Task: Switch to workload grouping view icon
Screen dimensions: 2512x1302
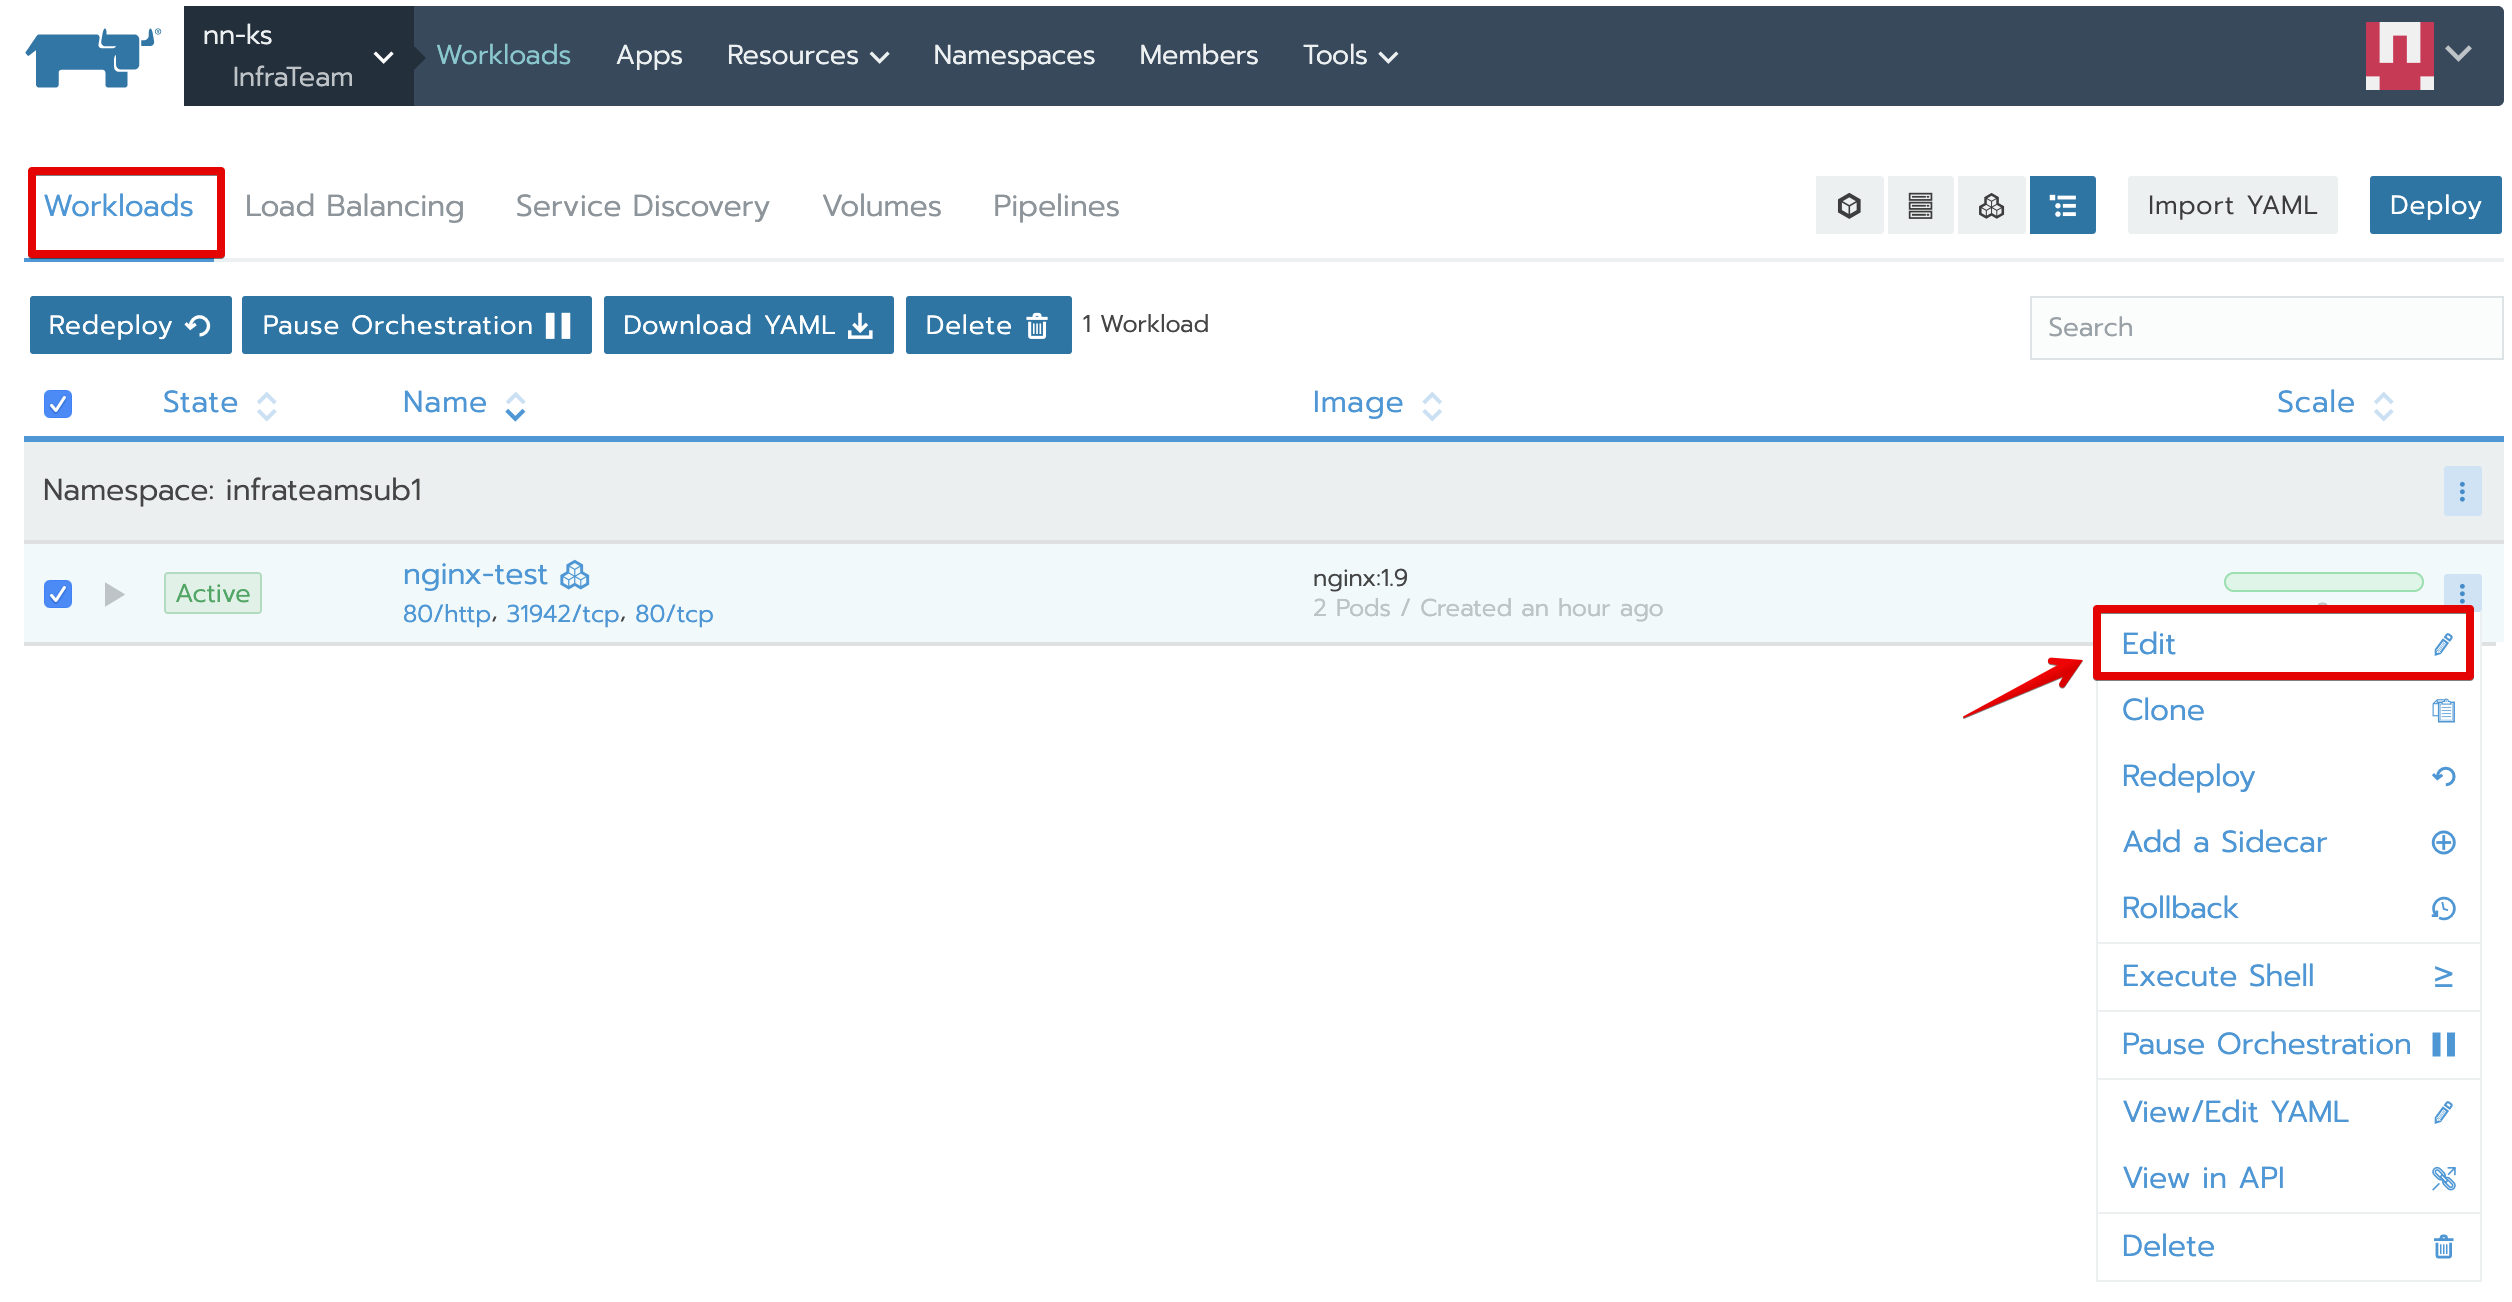Action: click(x=1991, y=206)
